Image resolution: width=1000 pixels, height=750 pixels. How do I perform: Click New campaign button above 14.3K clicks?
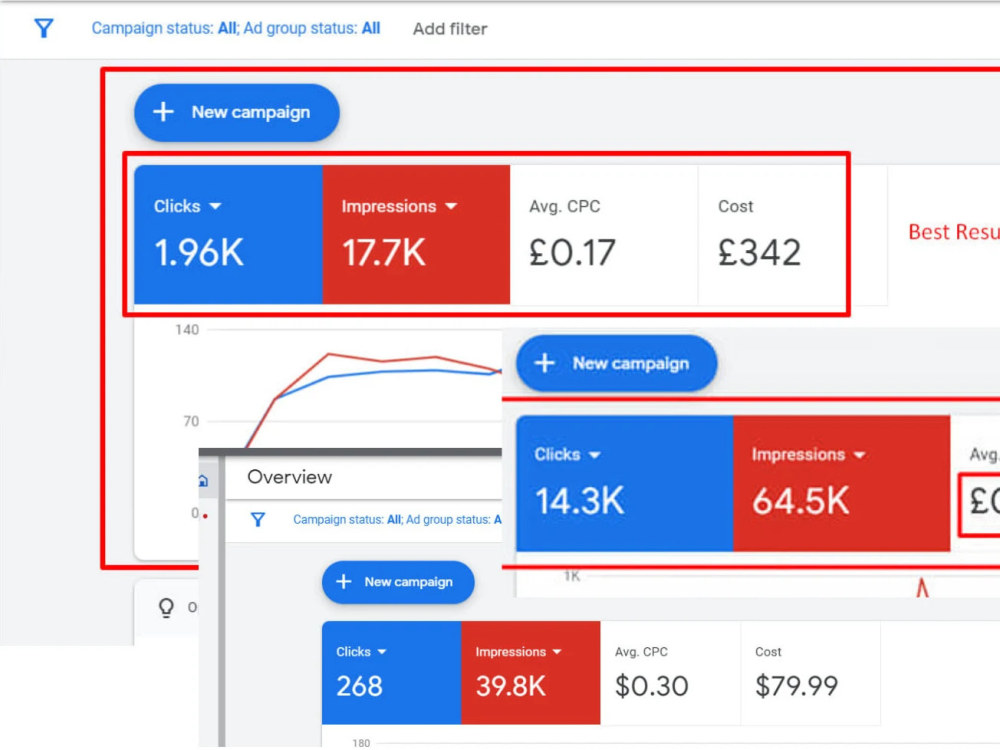point(617,363)
